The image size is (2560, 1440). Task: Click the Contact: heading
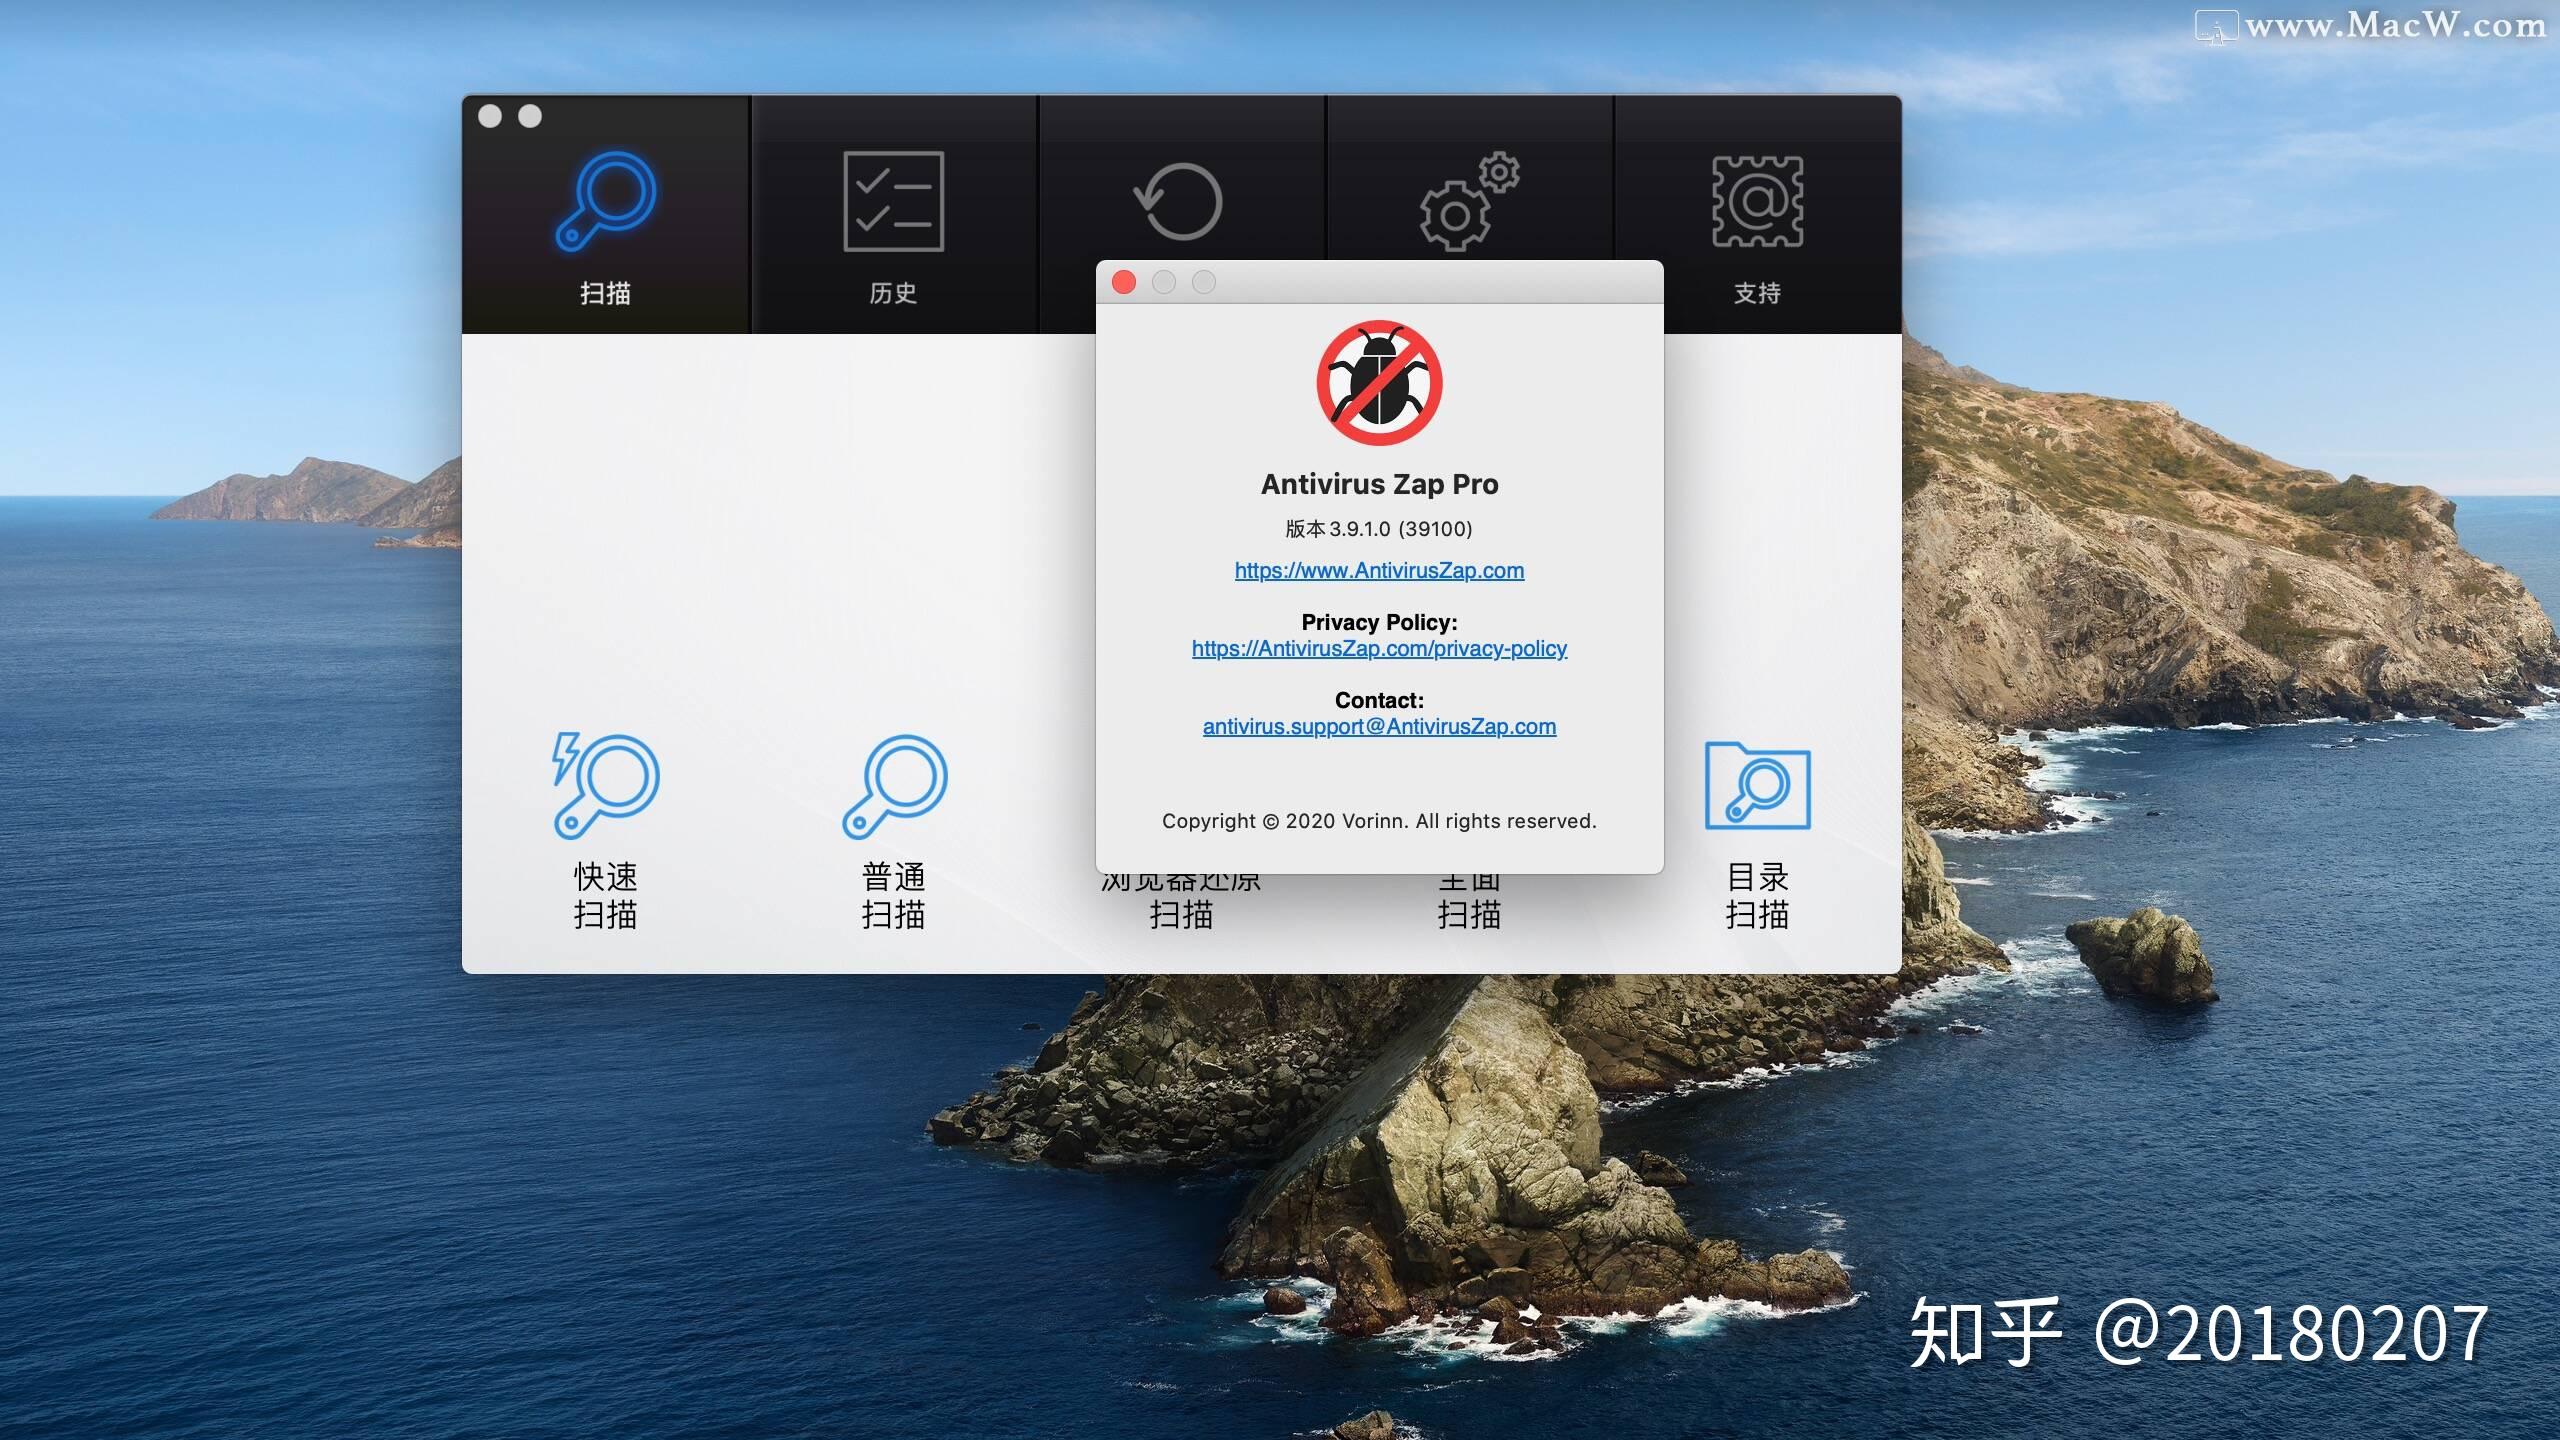(x=1379, y=700)
